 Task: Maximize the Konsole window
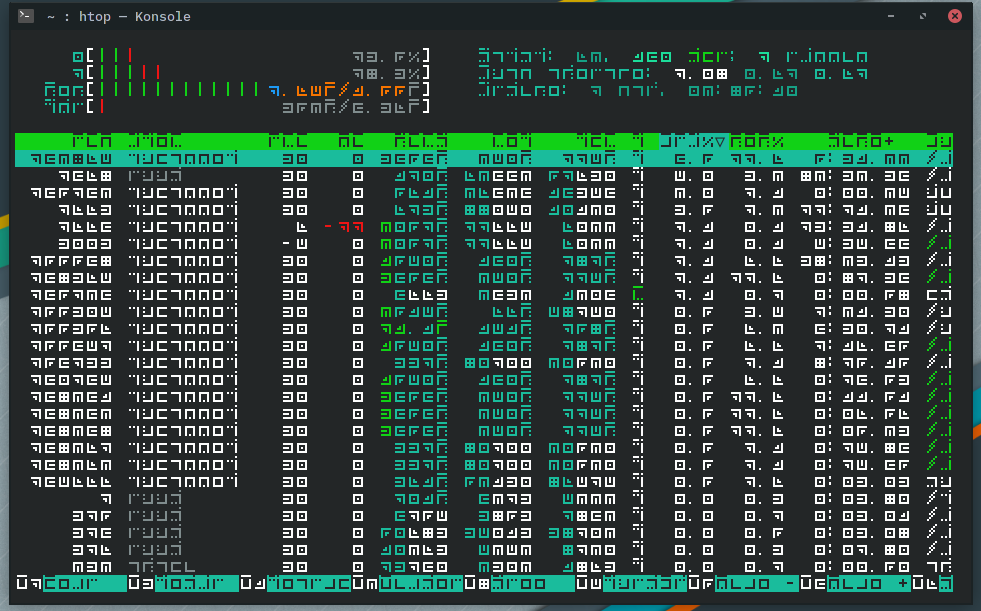(x=923, y=16)
